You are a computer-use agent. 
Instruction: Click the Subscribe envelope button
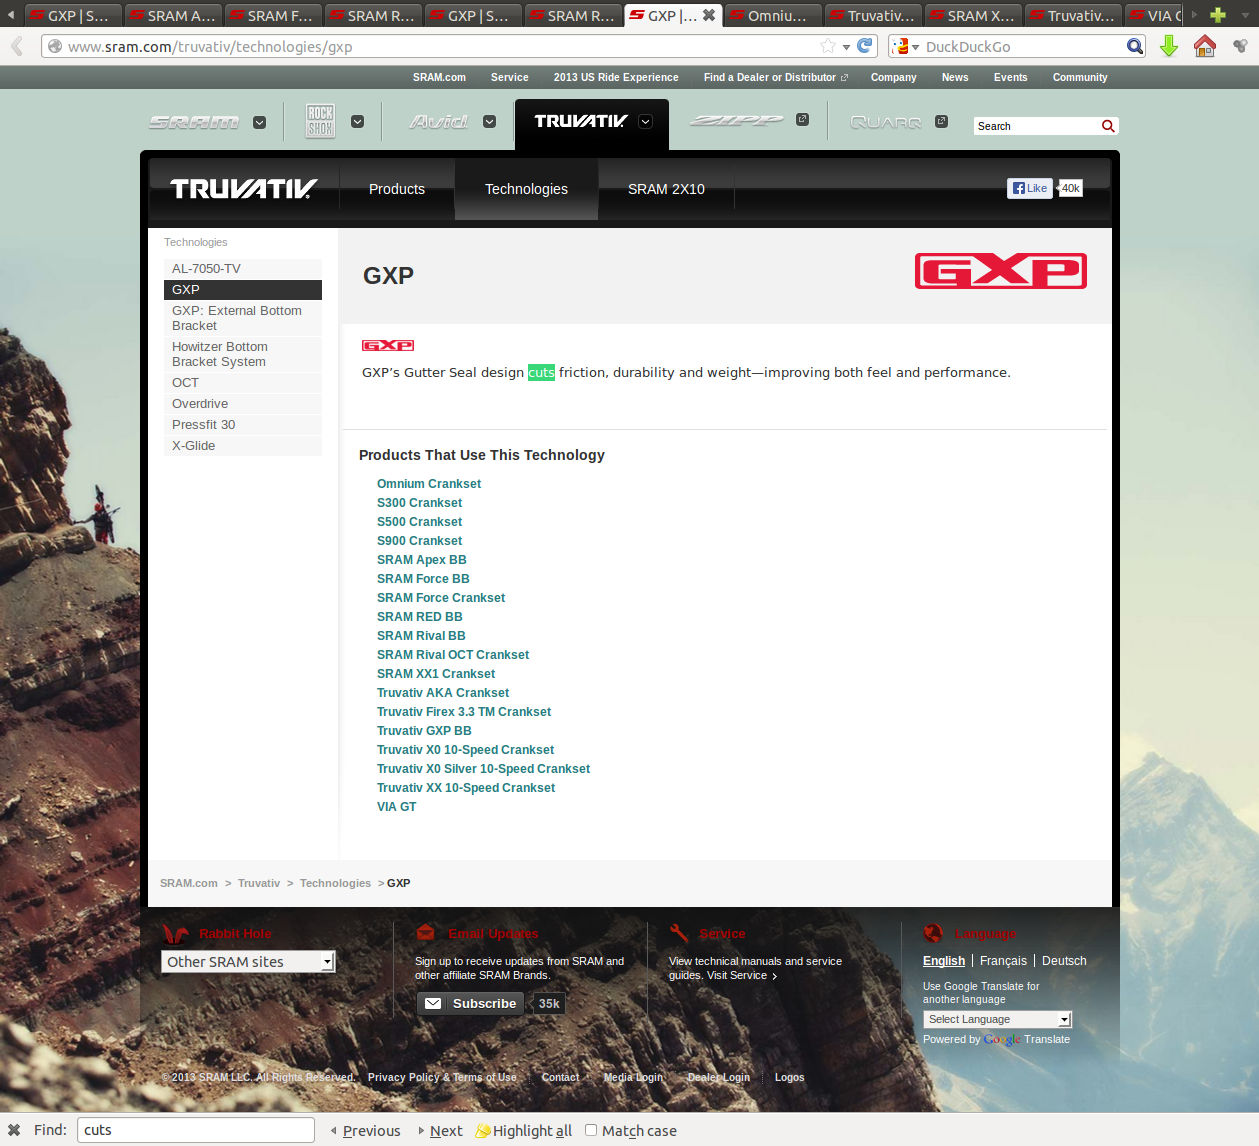click(470, 1003)
